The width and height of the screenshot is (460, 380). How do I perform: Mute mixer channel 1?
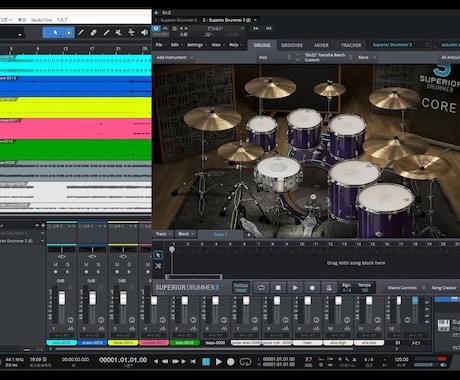[x=56, y=264]
